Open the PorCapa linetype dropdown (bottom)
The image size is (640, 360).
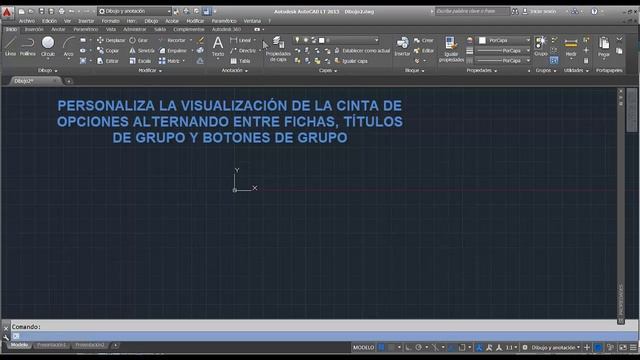coord(504,60)
